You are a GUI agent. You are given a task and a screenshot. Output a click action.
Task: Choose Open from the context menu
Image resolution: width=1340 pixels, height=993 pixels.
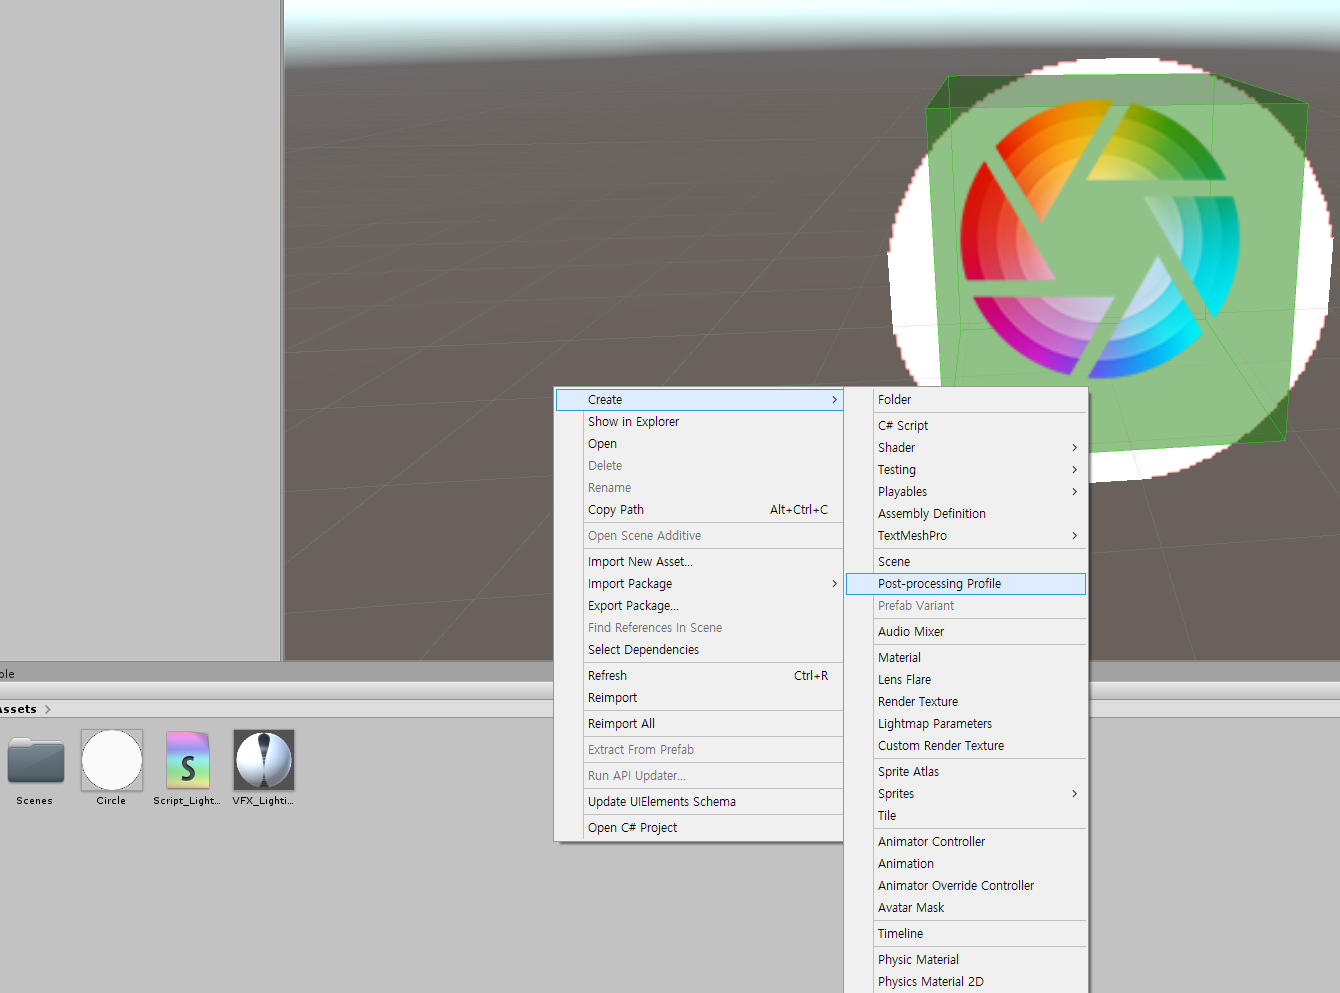699,444
